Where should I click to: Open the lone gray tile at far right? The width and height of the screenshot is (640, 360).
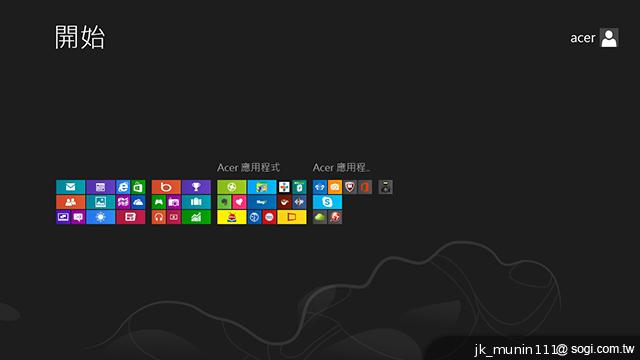pyautogui.click(x=385, y=187)
